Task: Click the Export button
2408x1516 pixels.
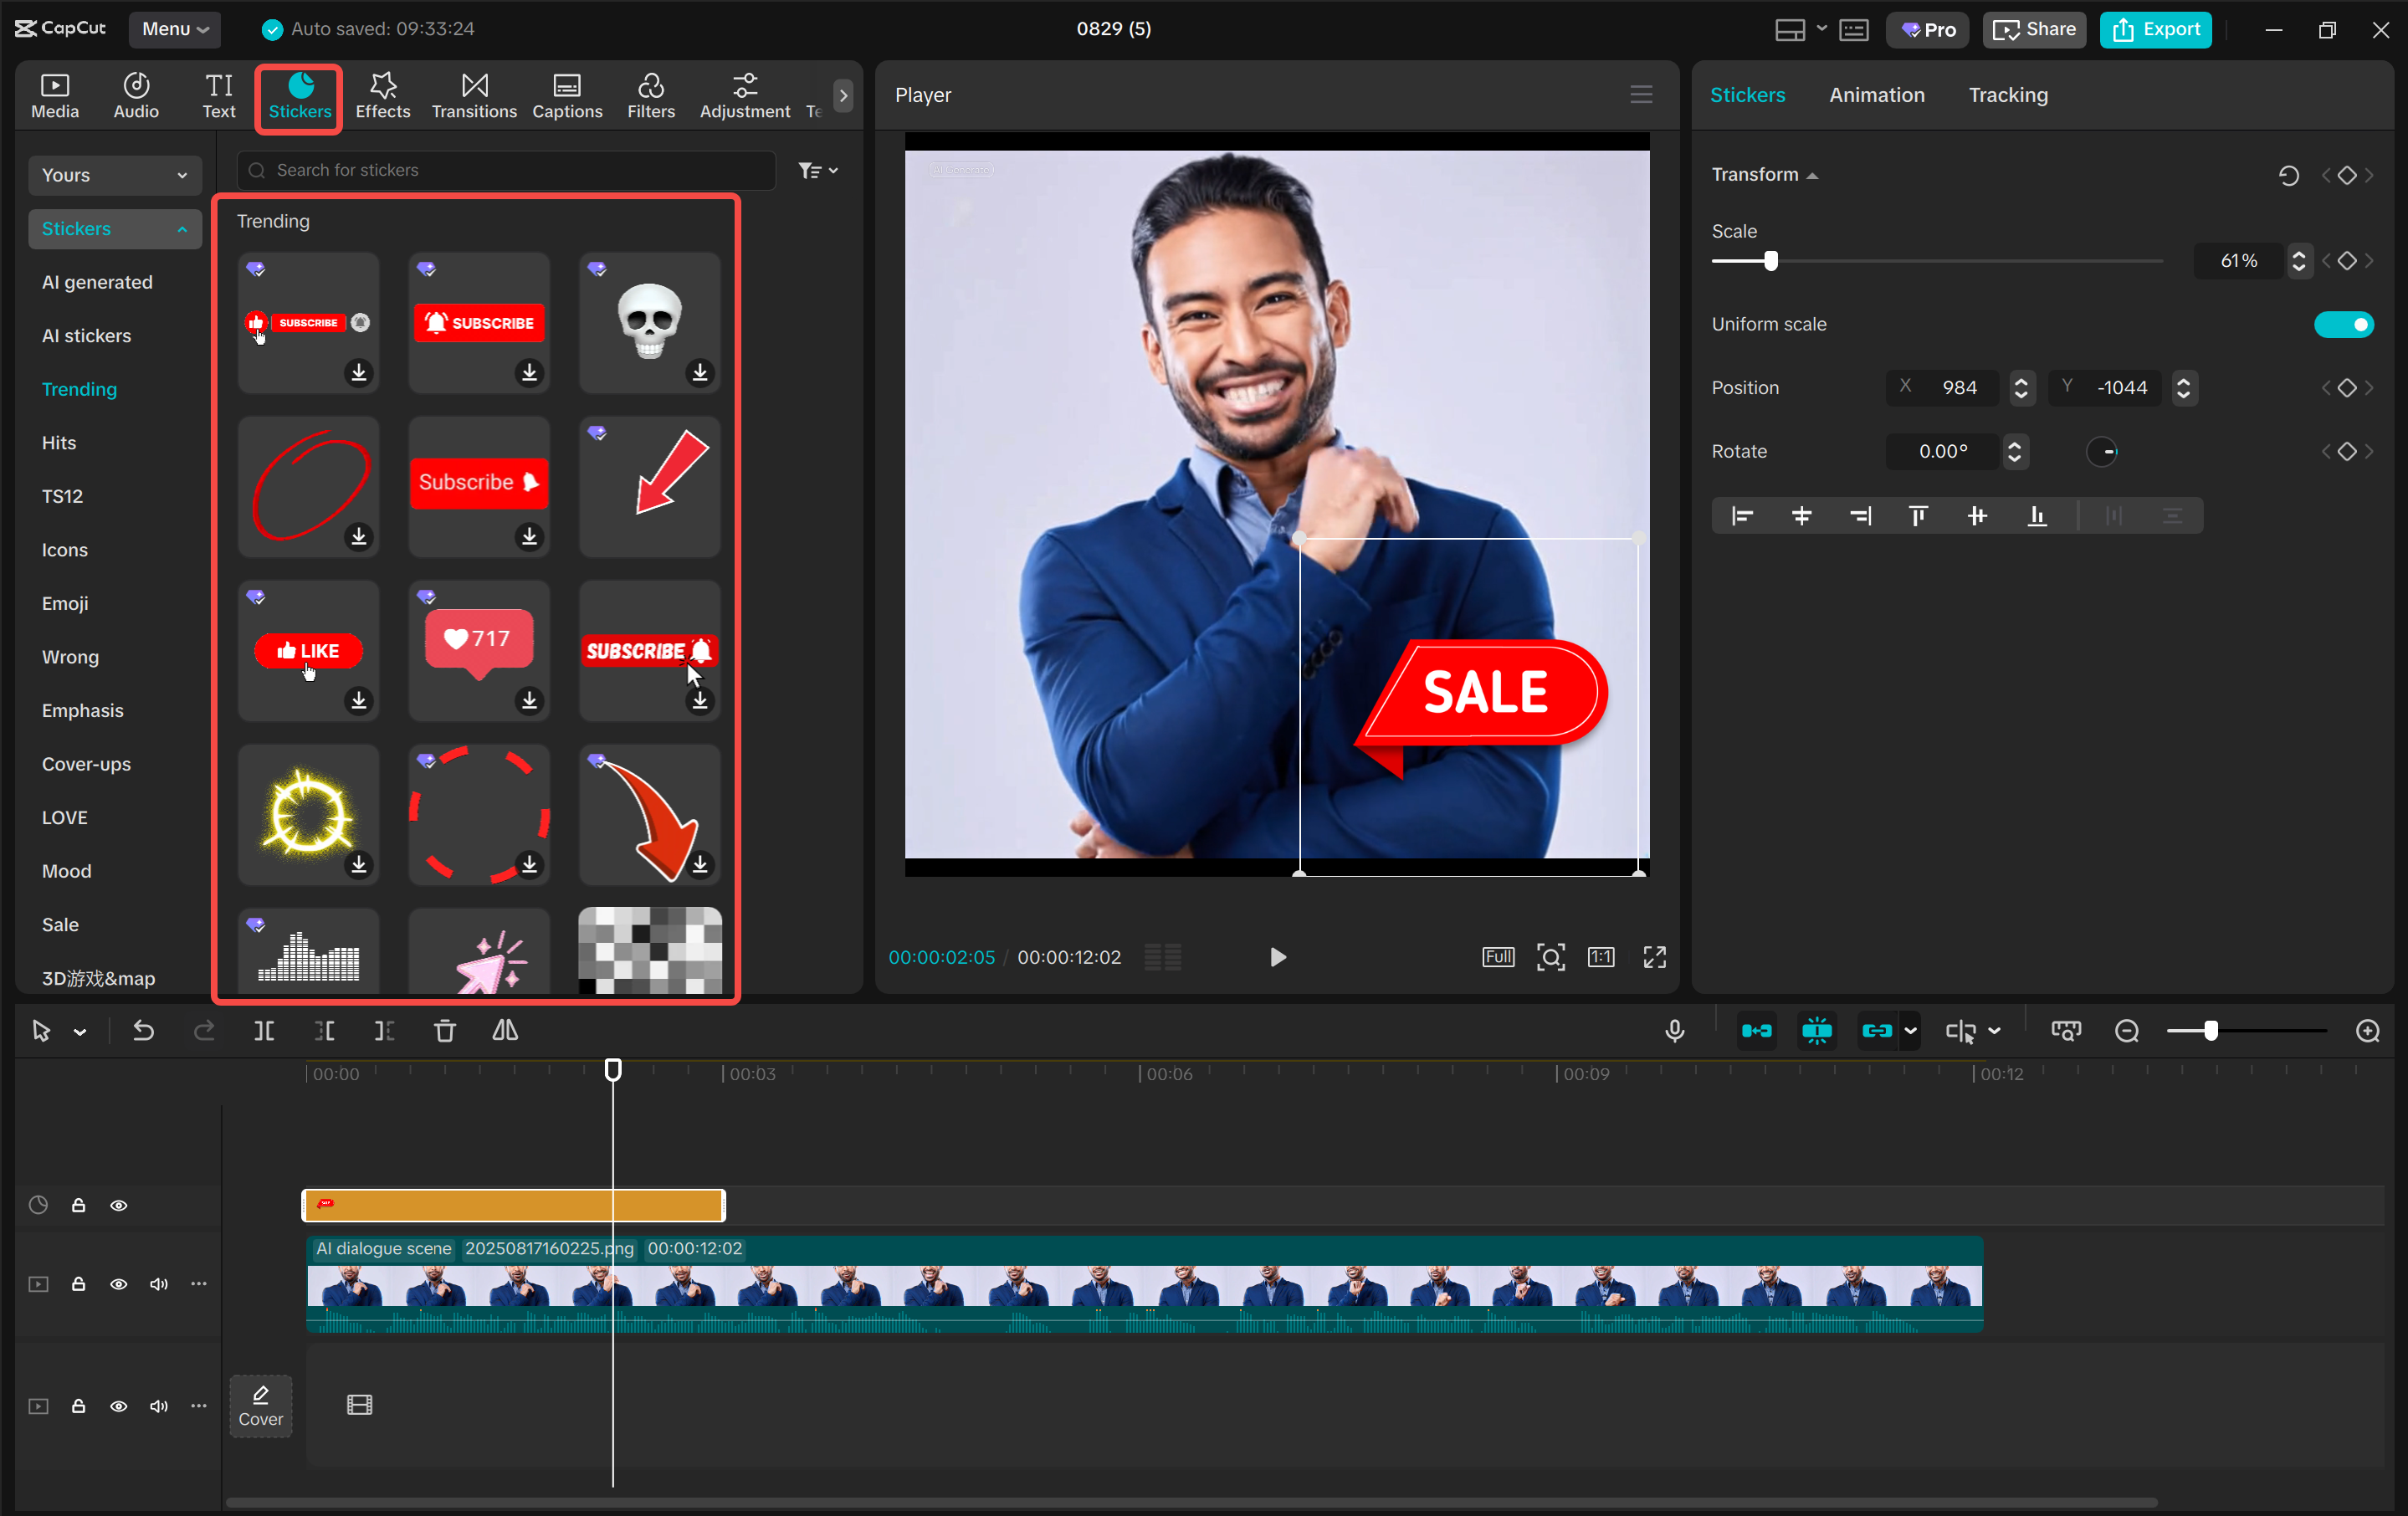Action: [x=2156, y=29]
